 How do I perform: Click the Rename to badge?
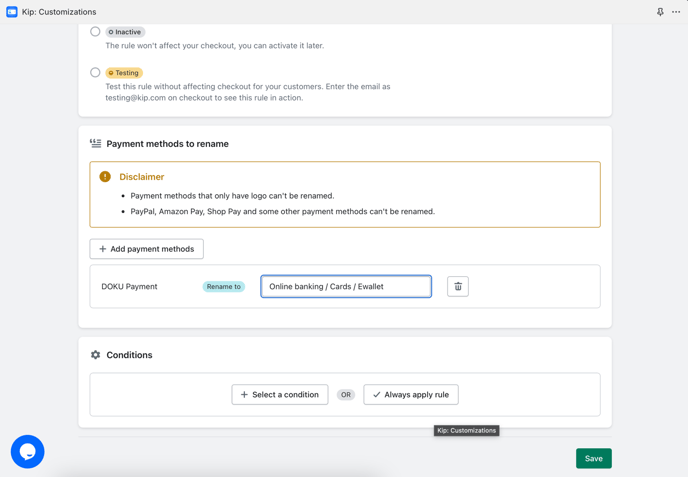tap(224, 287)
